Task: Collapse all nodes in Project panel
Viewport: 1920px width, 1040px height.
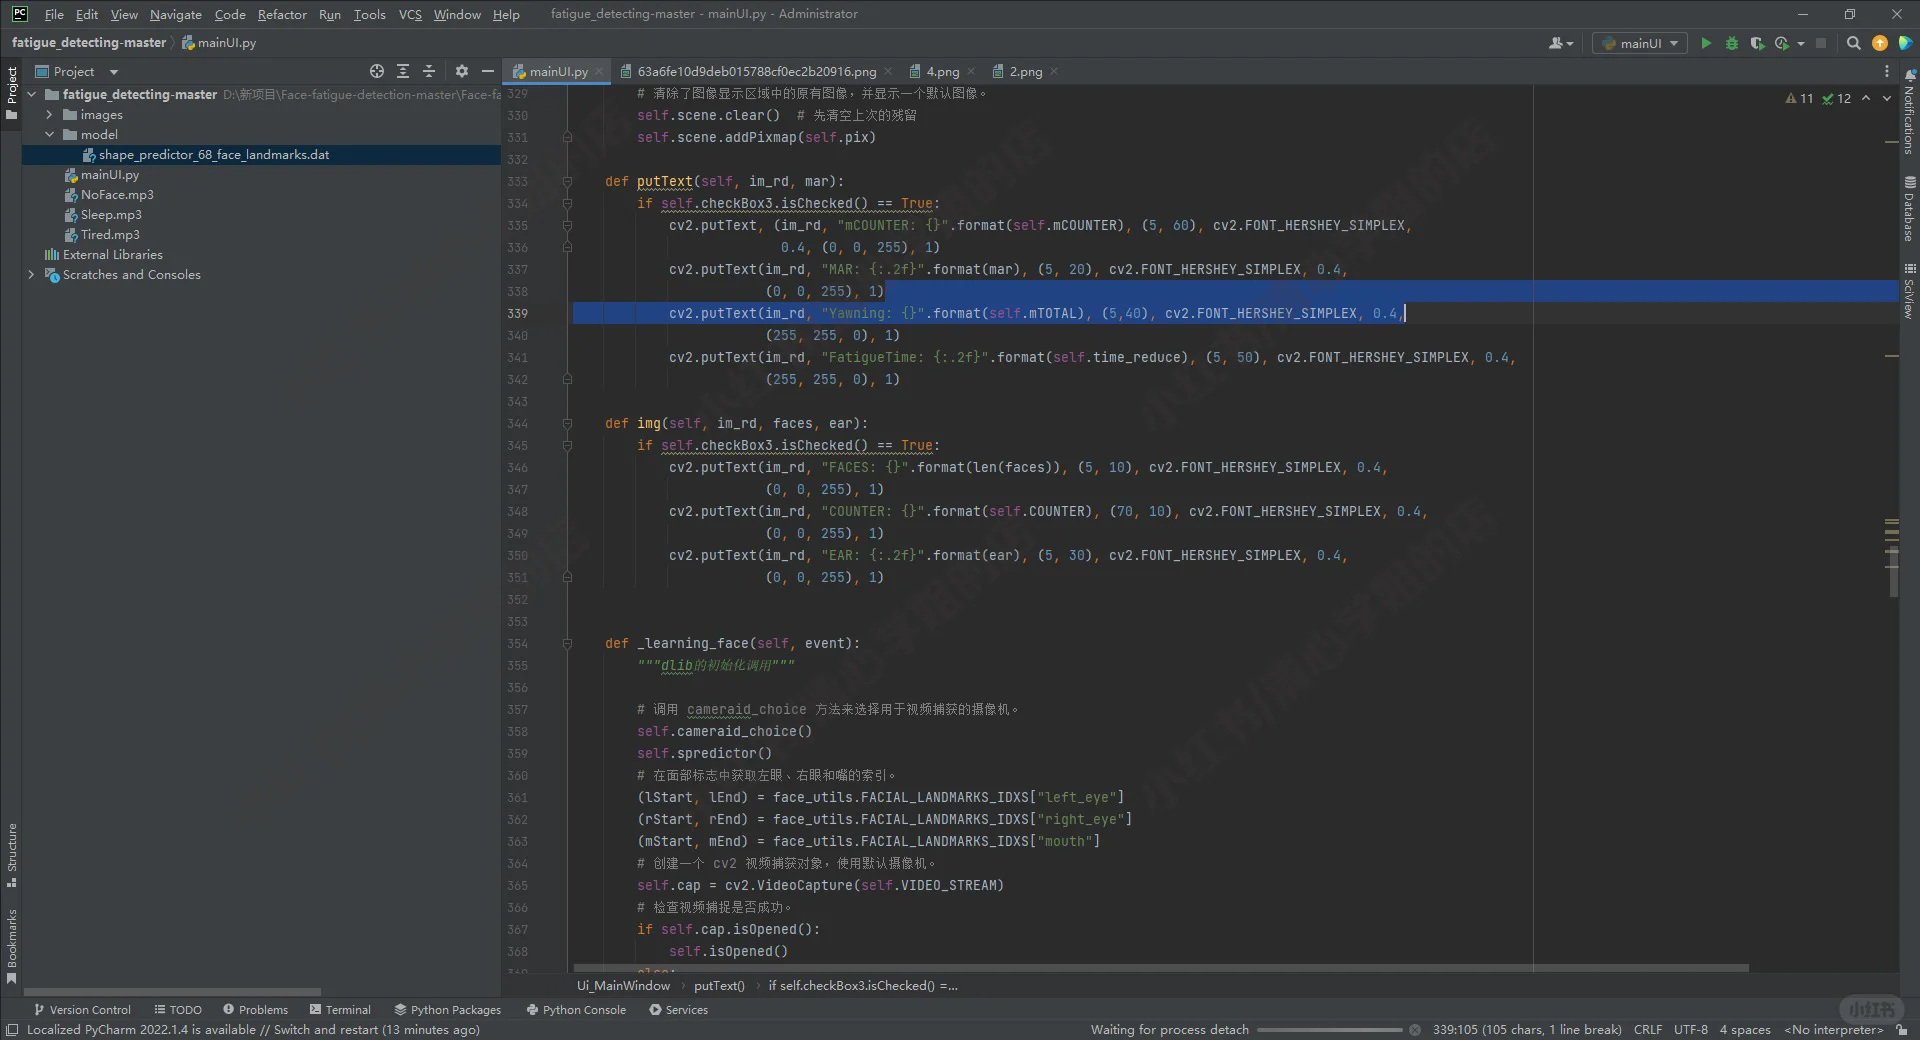Action: point(429,71)
